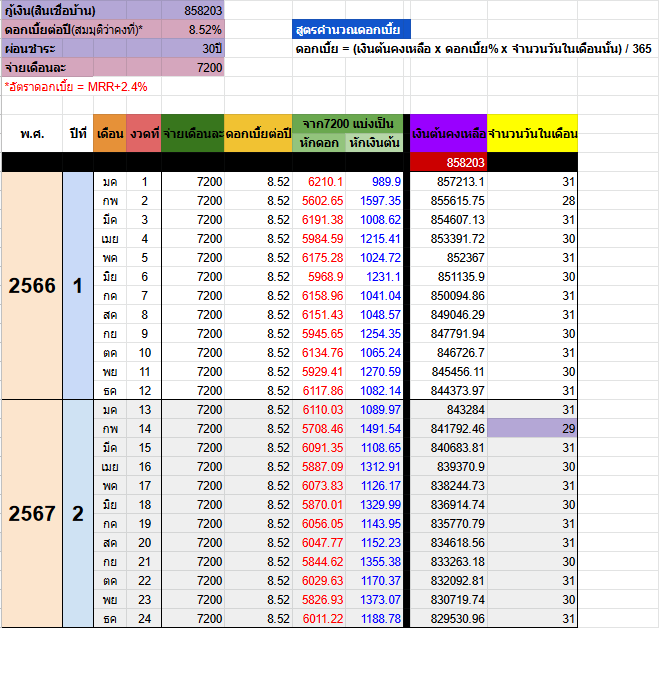Screen dimensions: 659x685
Task: Select the ดอกเบี้ย formula text ending in / 365
Action: click(x=473, y=48)
